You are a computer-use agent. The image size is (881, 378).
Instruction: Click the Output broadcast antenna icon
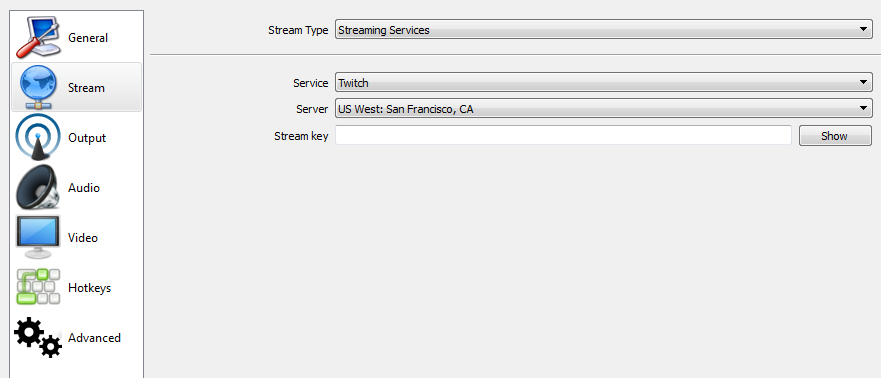pos(38,138)
